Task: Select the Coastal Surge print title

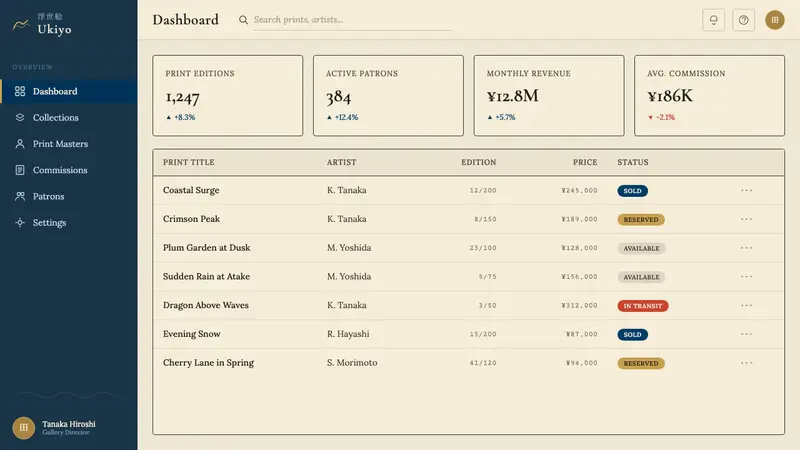Action: click(x=191, y=190)
